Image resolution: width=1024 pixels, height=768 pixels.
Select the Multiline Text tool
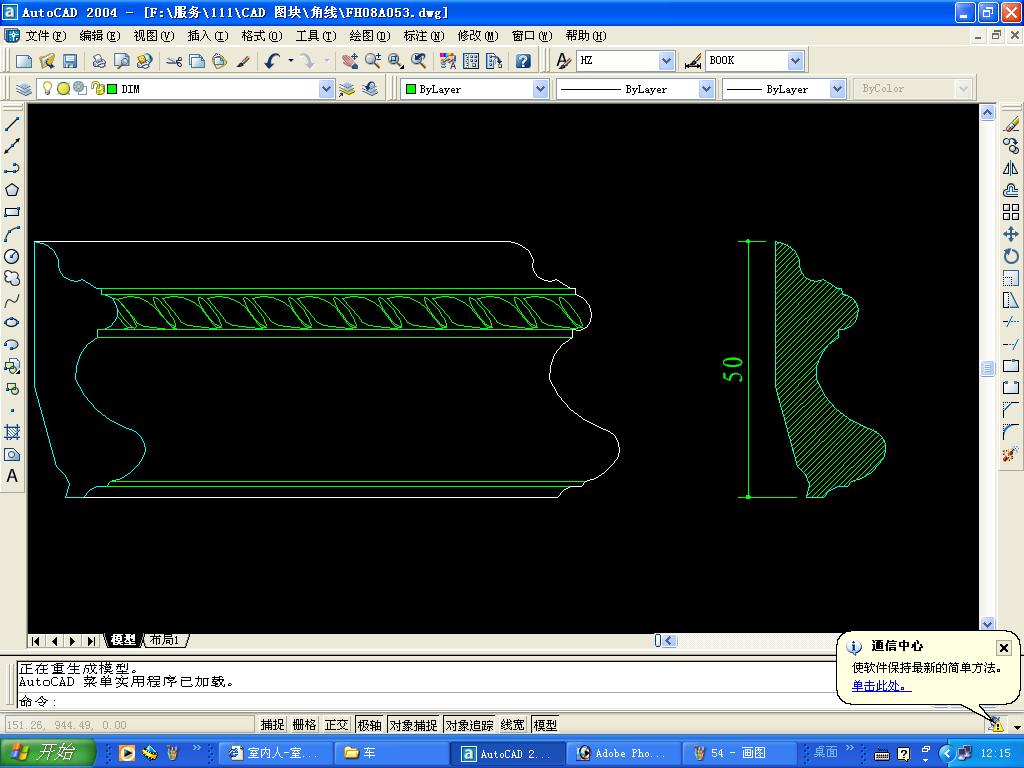coord(12,477)
